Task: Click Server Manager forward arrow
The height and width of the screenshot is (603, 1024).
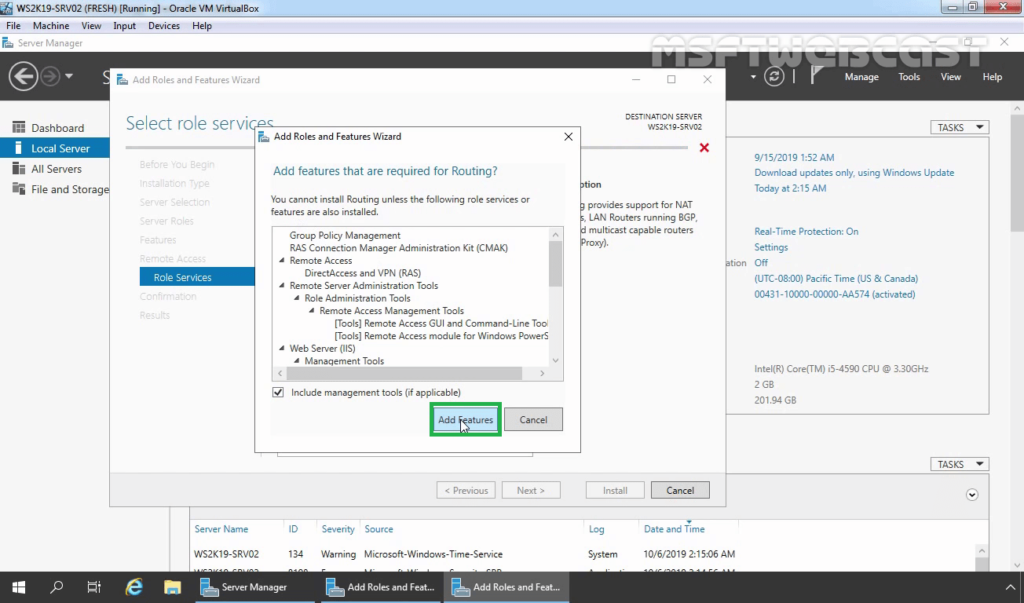Action: pos(50,76)
